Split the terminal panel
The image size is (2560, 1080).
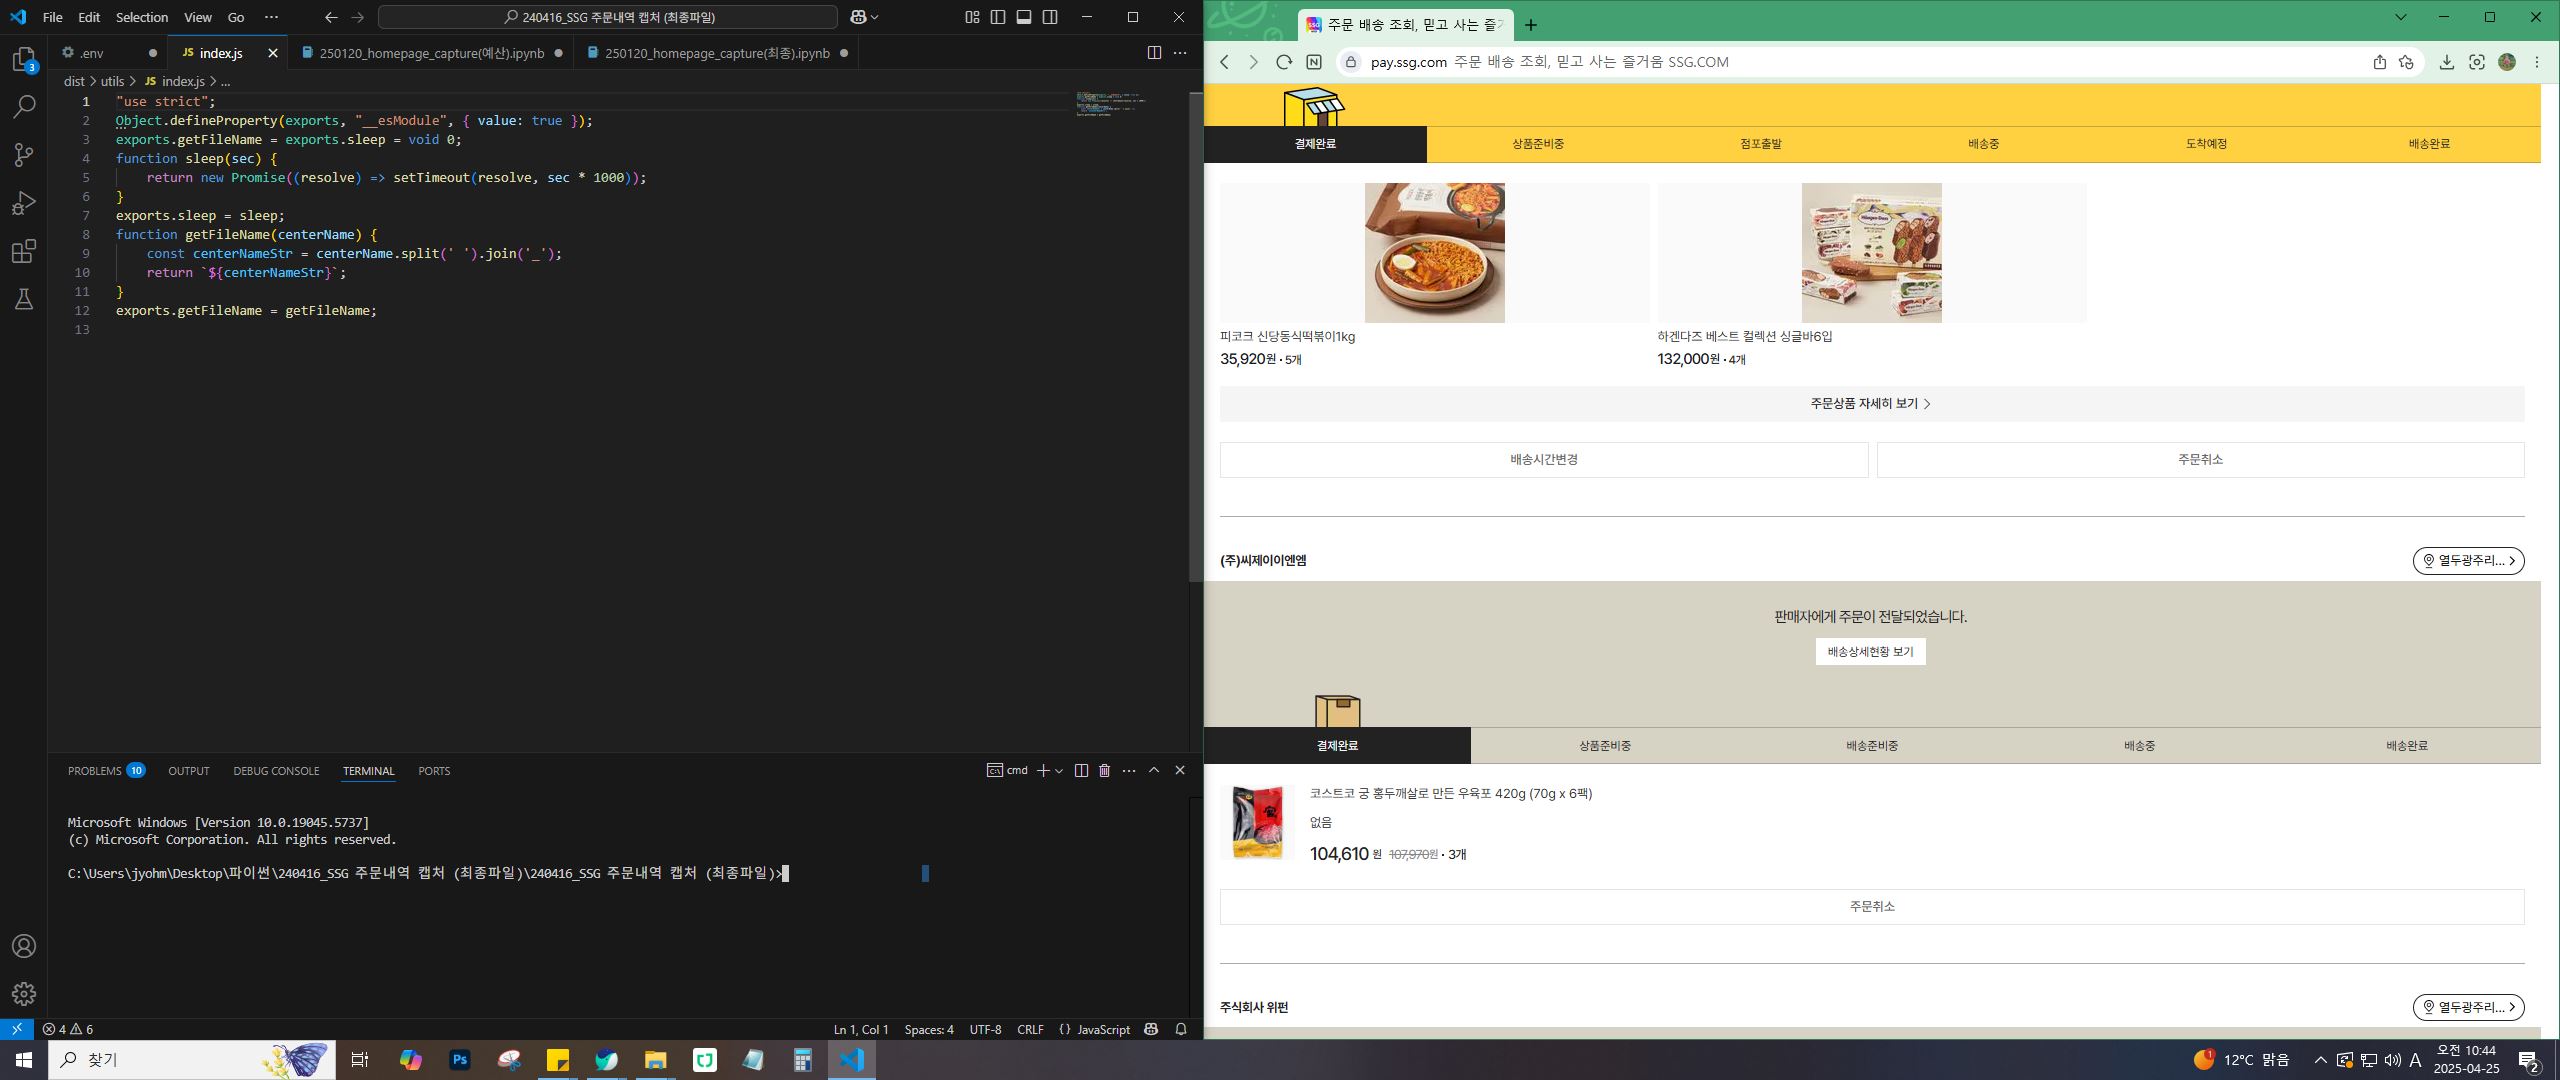(x=1081, y=770)
